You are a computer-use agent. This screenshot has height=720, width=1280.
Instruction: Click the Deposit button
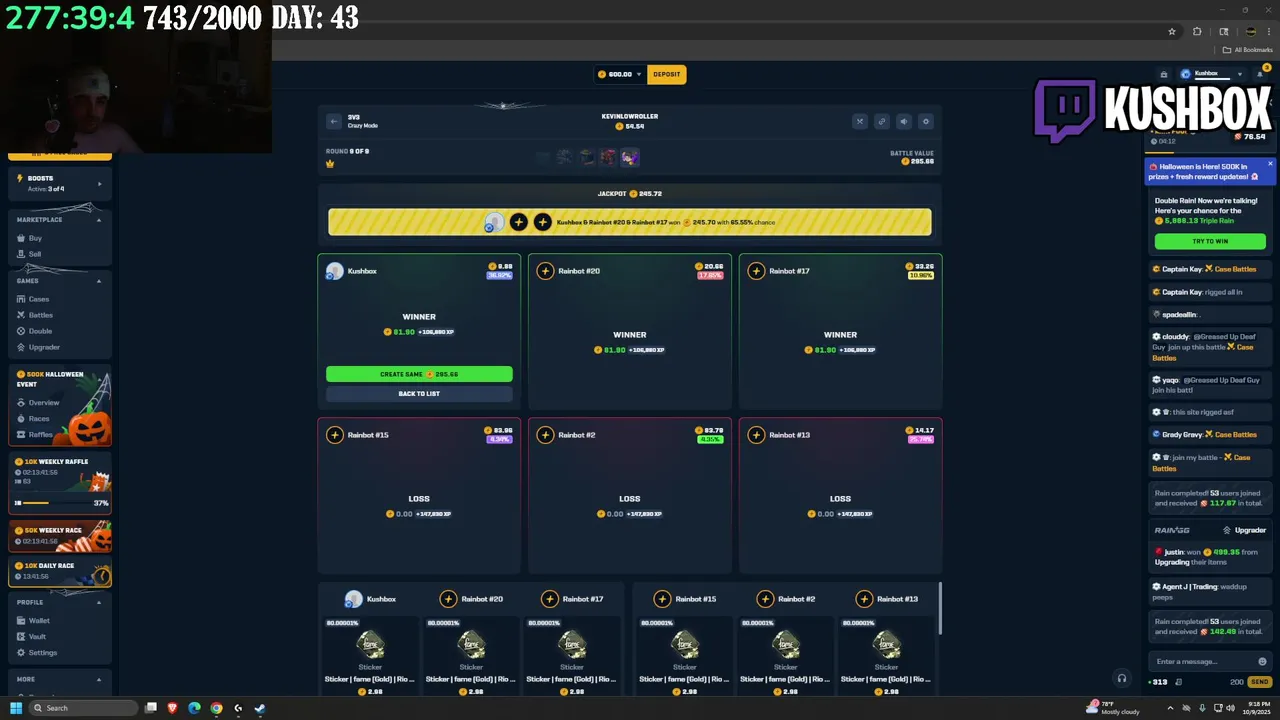666,74
